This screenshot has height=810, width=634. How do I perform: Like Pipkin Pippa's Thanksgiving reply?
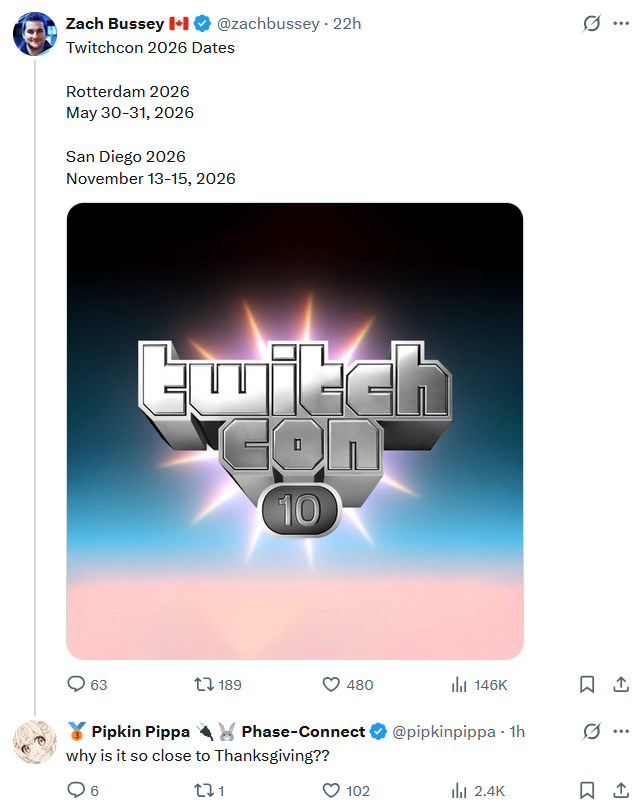click(332, 791)
